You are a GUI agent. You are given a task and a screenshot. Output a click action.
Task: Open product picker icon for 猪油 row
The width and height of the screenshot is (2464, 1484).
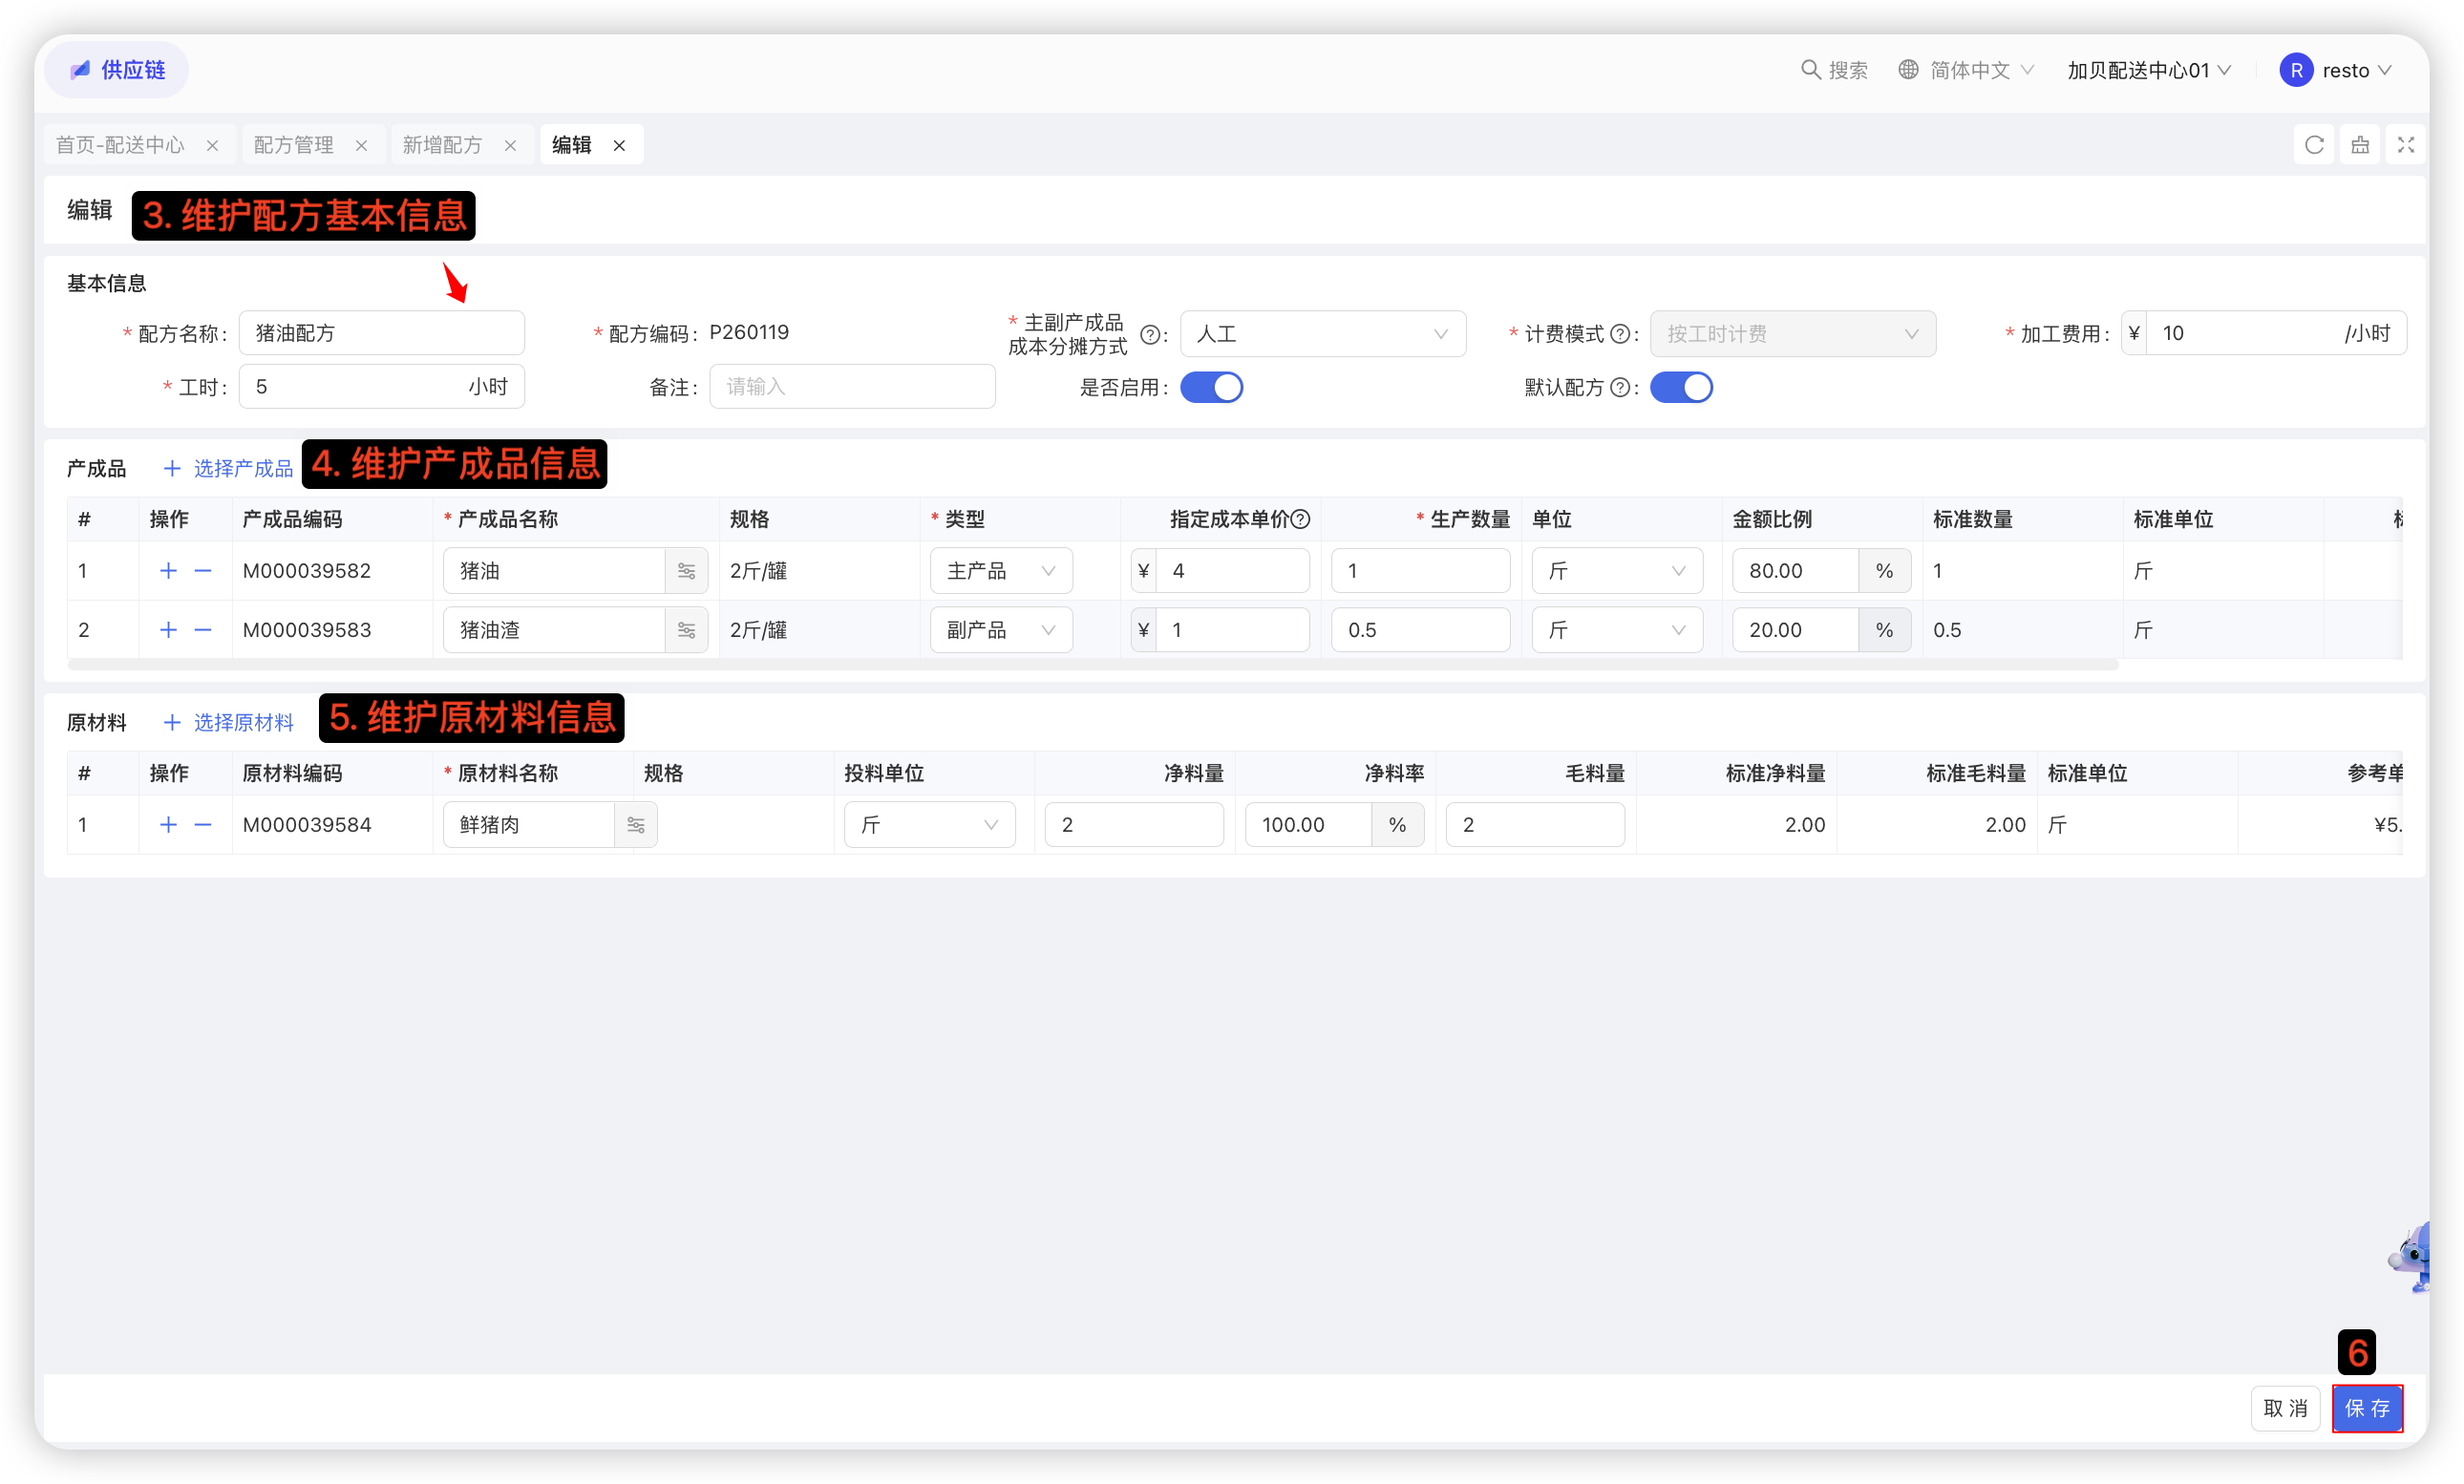686,571
